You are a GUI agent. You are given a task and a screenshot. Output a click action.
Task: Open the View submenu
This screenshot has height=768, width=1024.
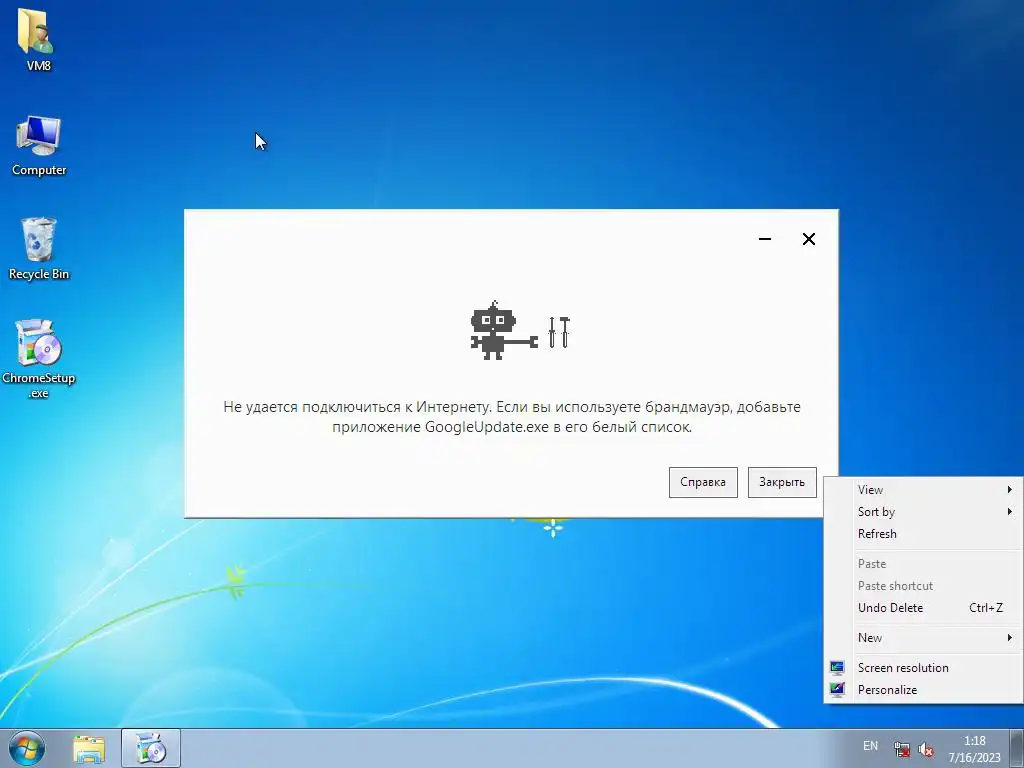(x=923, y=490)
